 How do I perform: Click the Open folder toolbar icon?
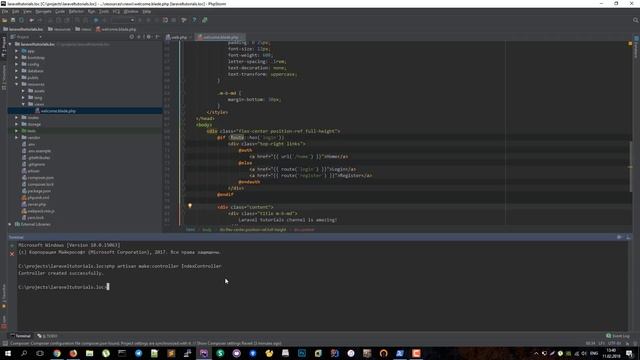coord(4,20)
